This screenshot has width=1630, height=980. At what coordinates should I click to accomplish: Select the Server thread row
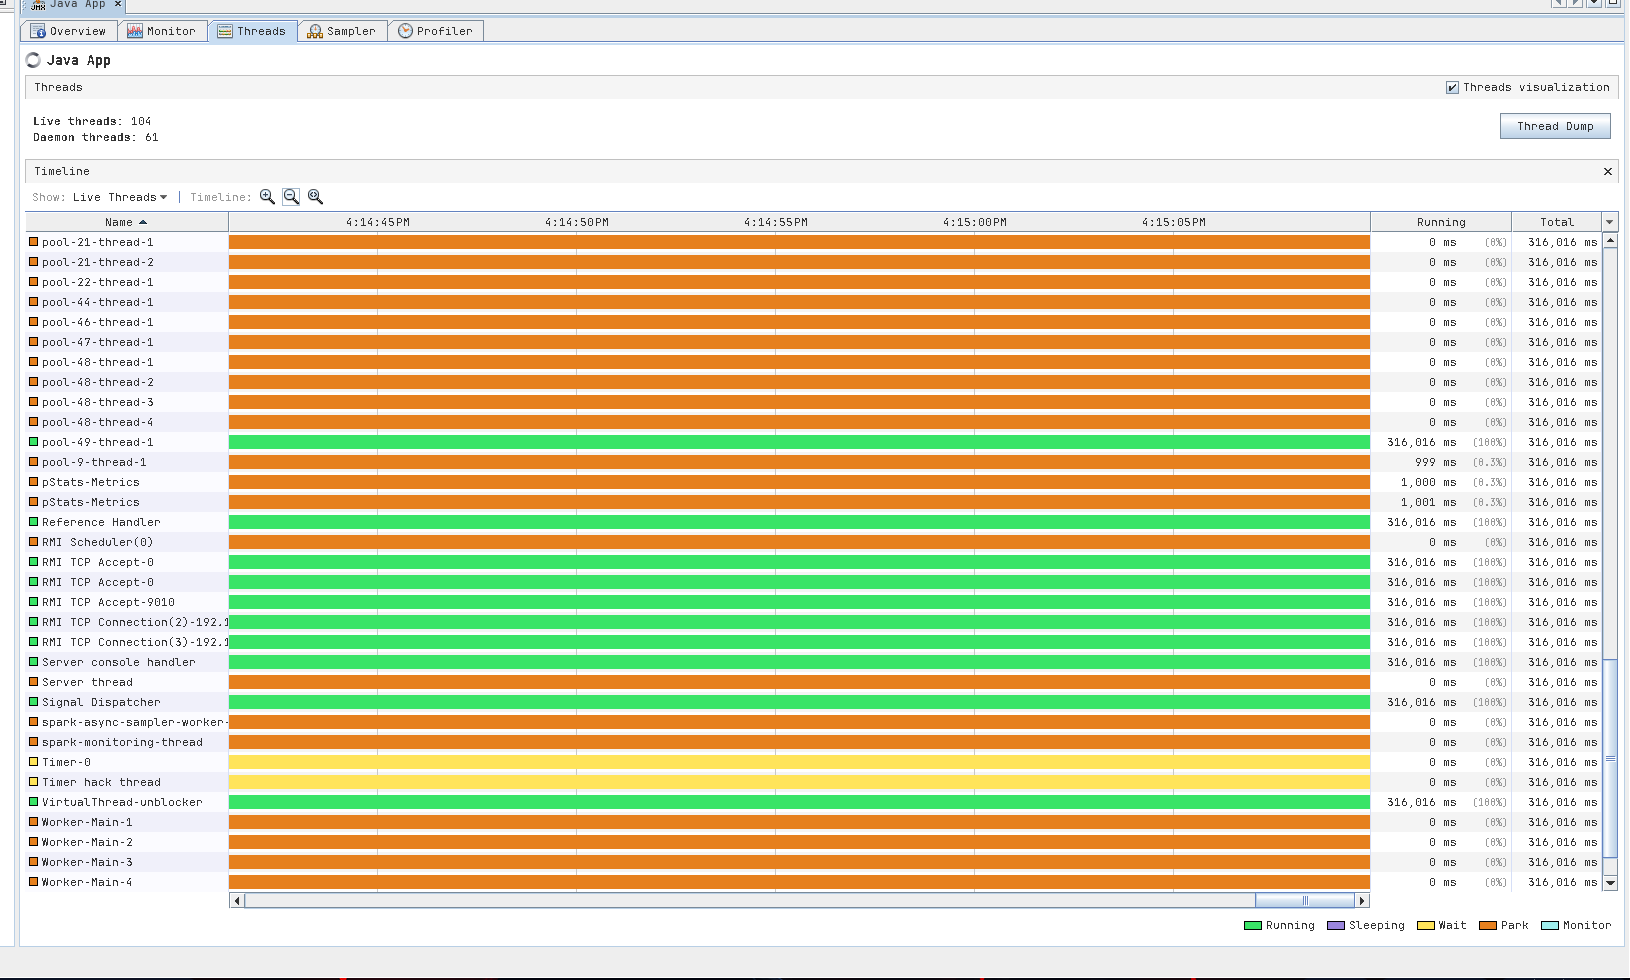[813, 682]
